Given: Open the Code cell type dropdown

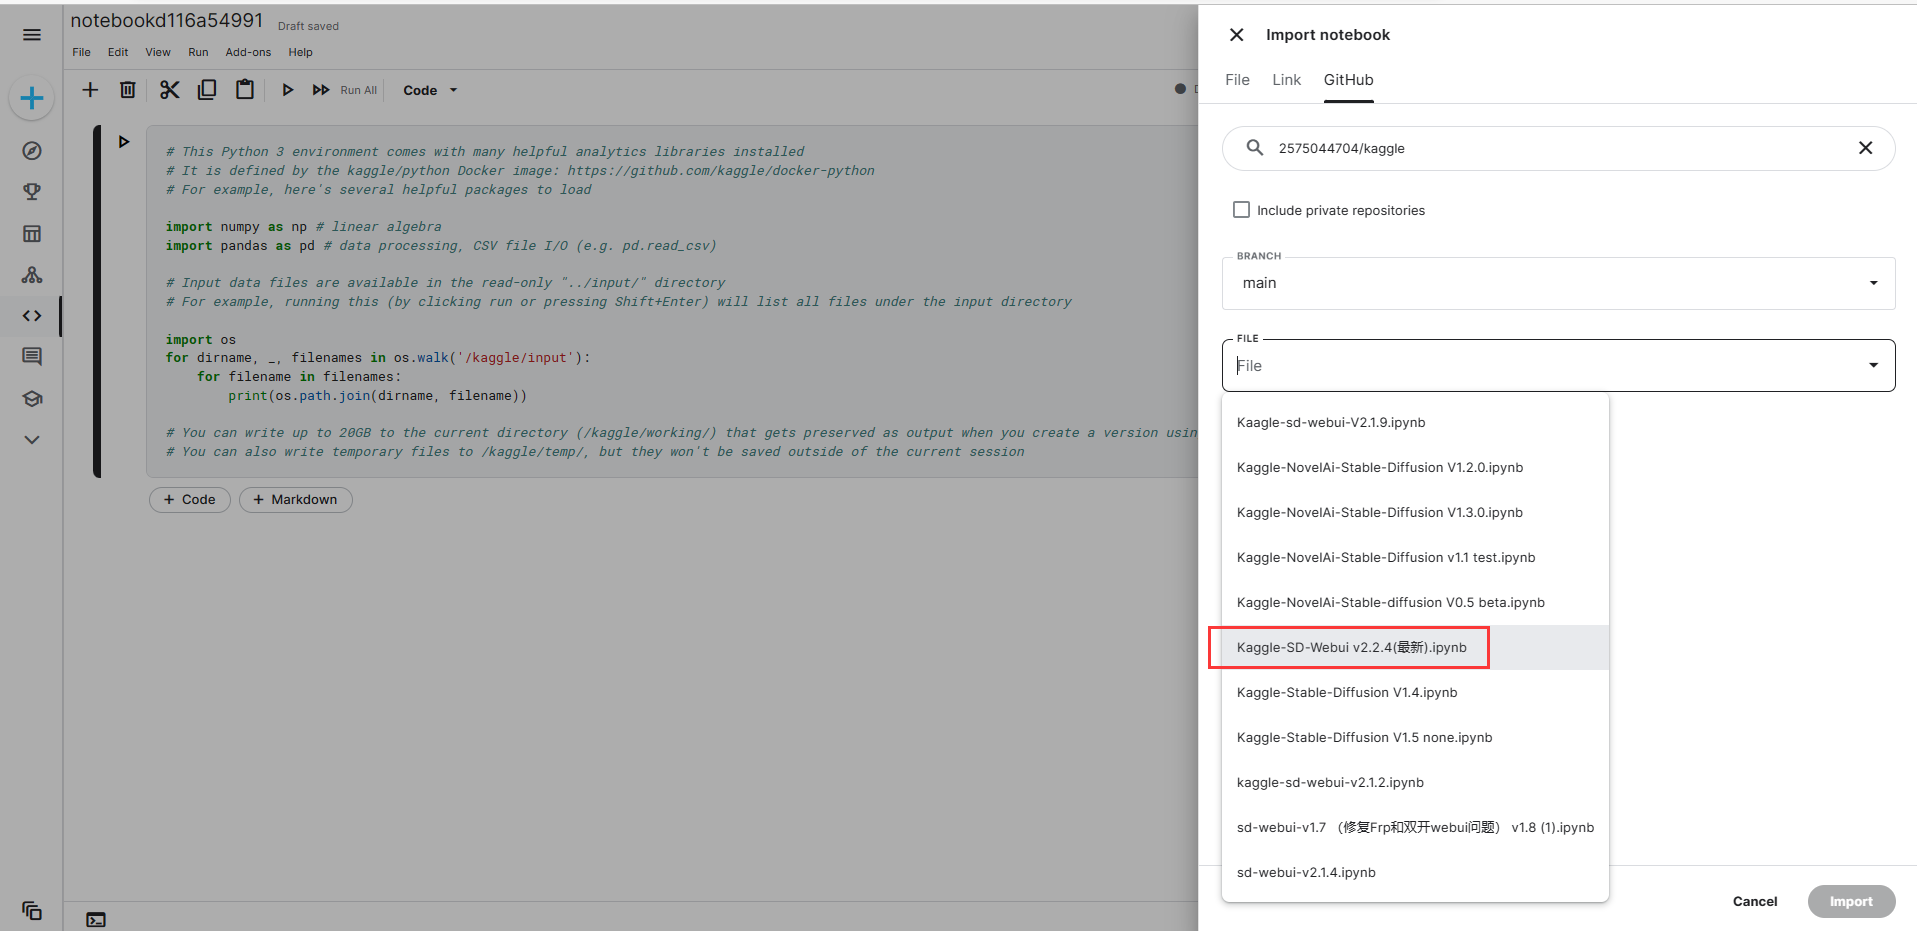Looking at the screenshot, I should (430, 90).
